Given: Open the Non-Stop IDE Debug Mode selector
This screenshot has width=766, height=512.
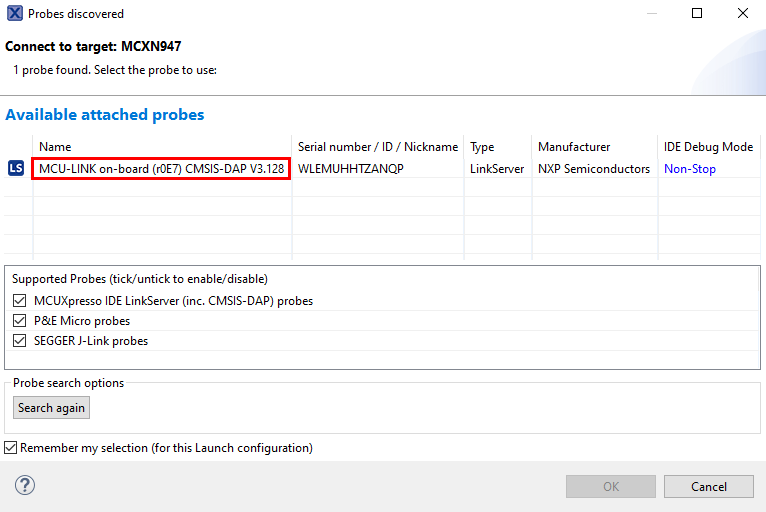Looking at the screenshot, I should (690, 169).
